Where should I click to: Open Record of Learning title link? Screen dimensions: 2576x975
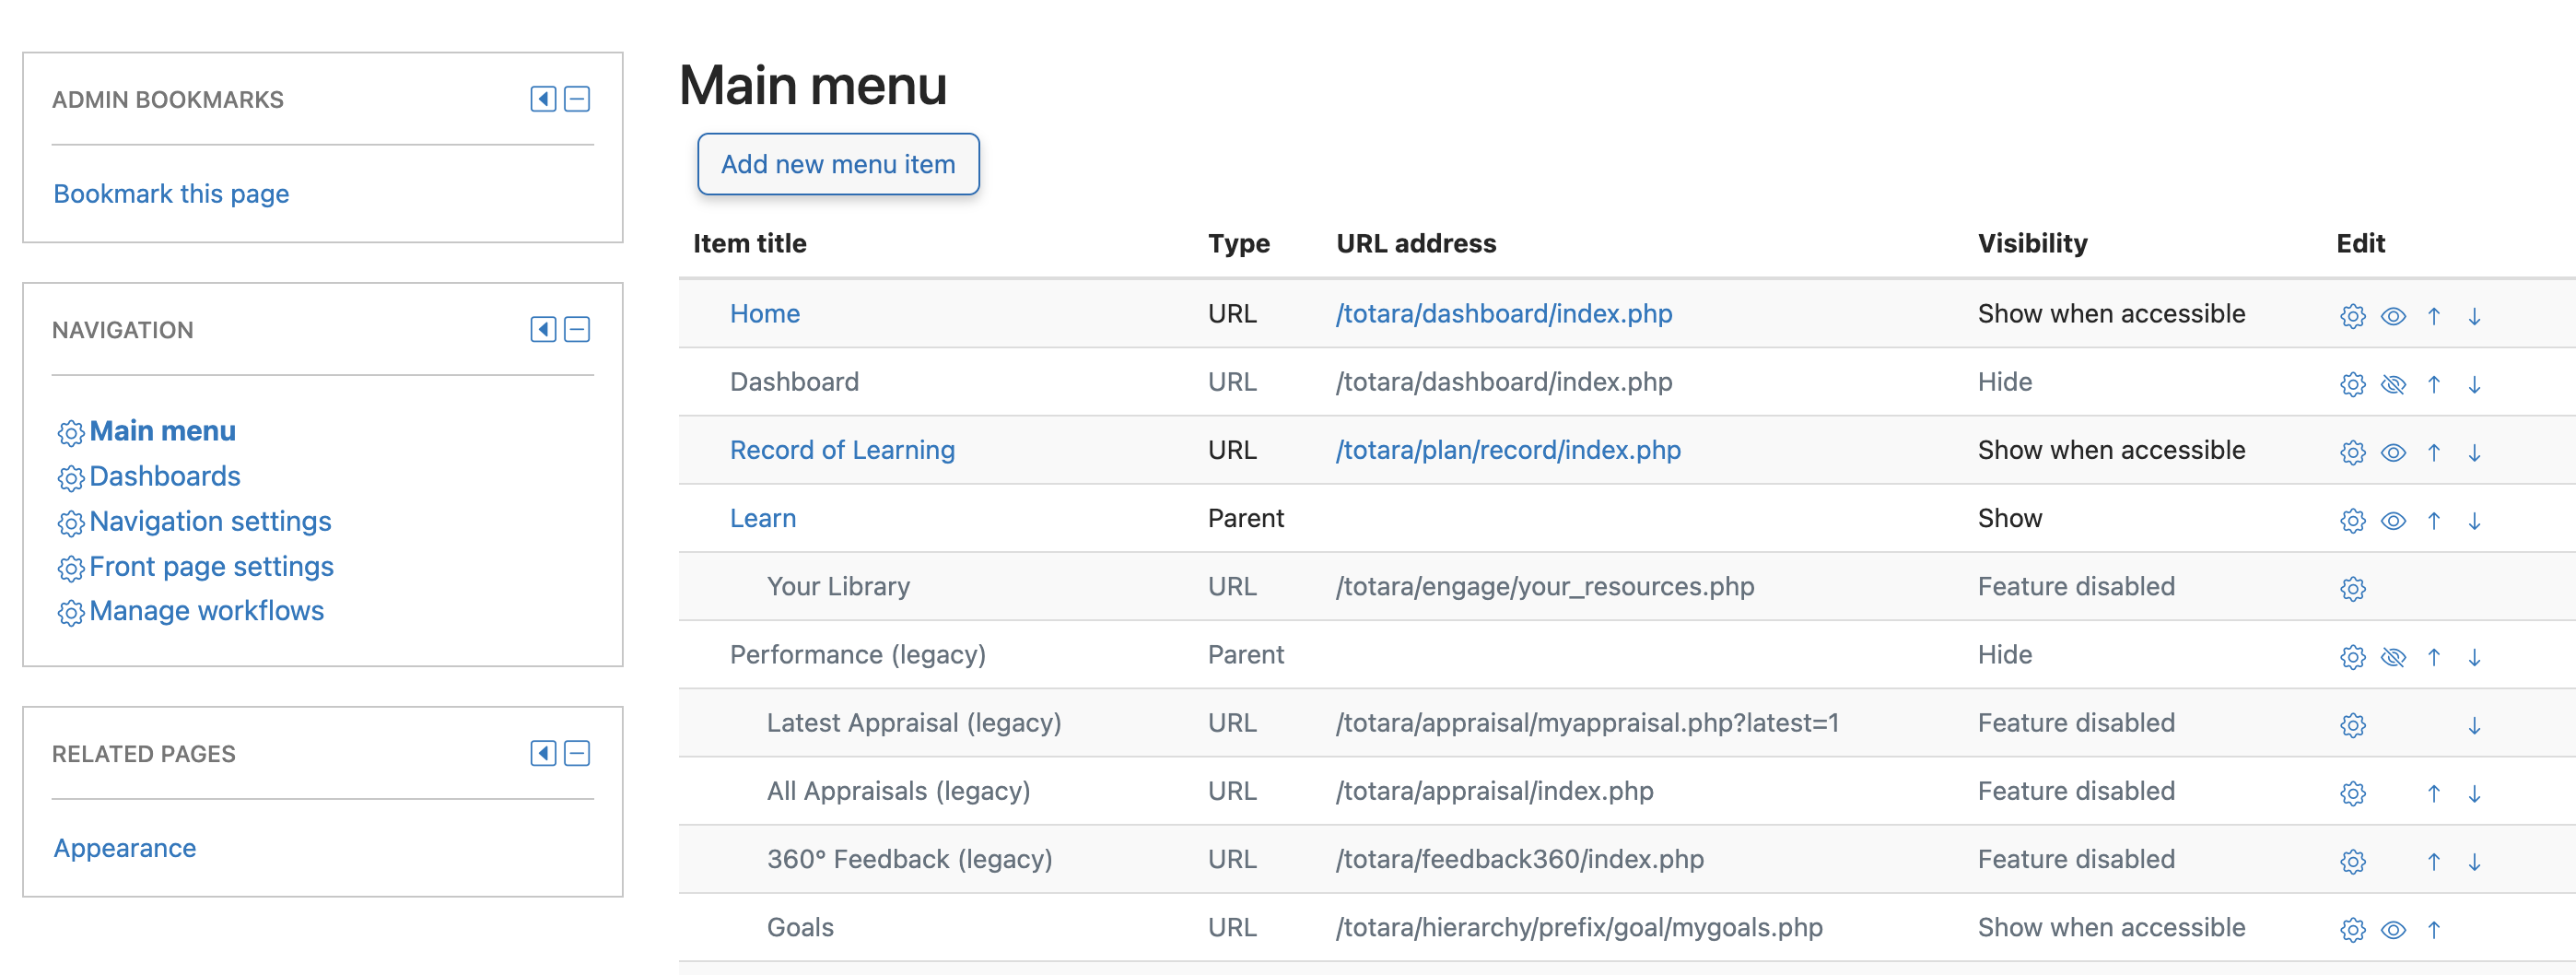pyautogui.click(x=842, y=450)
